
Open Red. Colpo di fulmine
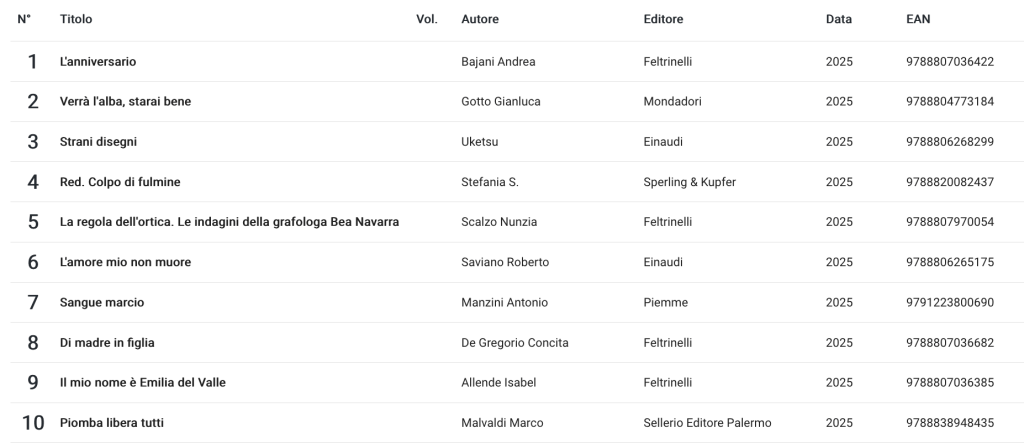coord(120,182)
